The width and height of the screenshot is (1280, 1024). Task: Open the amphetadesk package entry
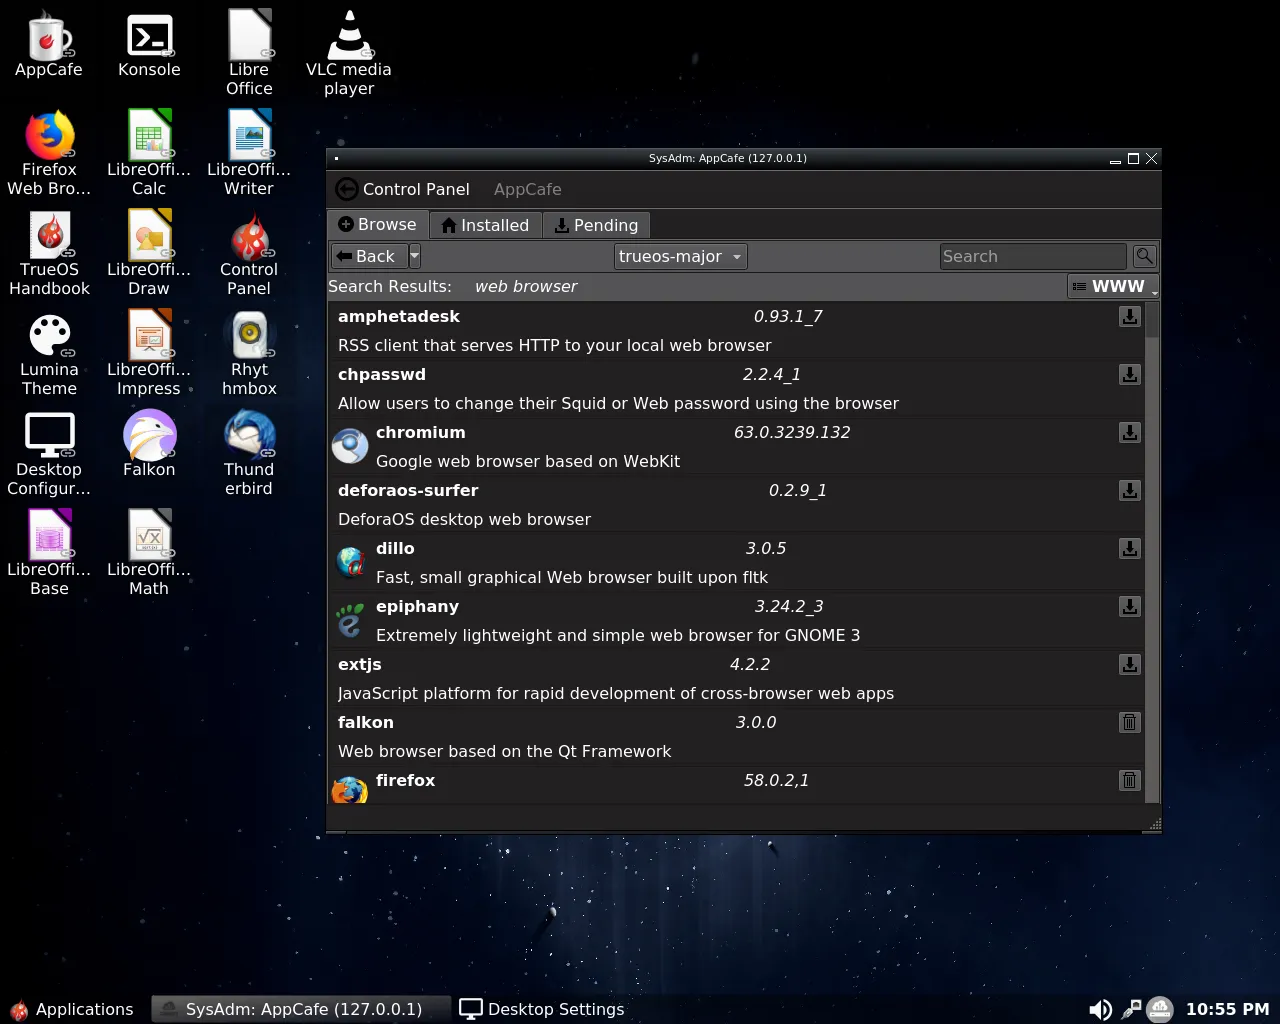735,330
